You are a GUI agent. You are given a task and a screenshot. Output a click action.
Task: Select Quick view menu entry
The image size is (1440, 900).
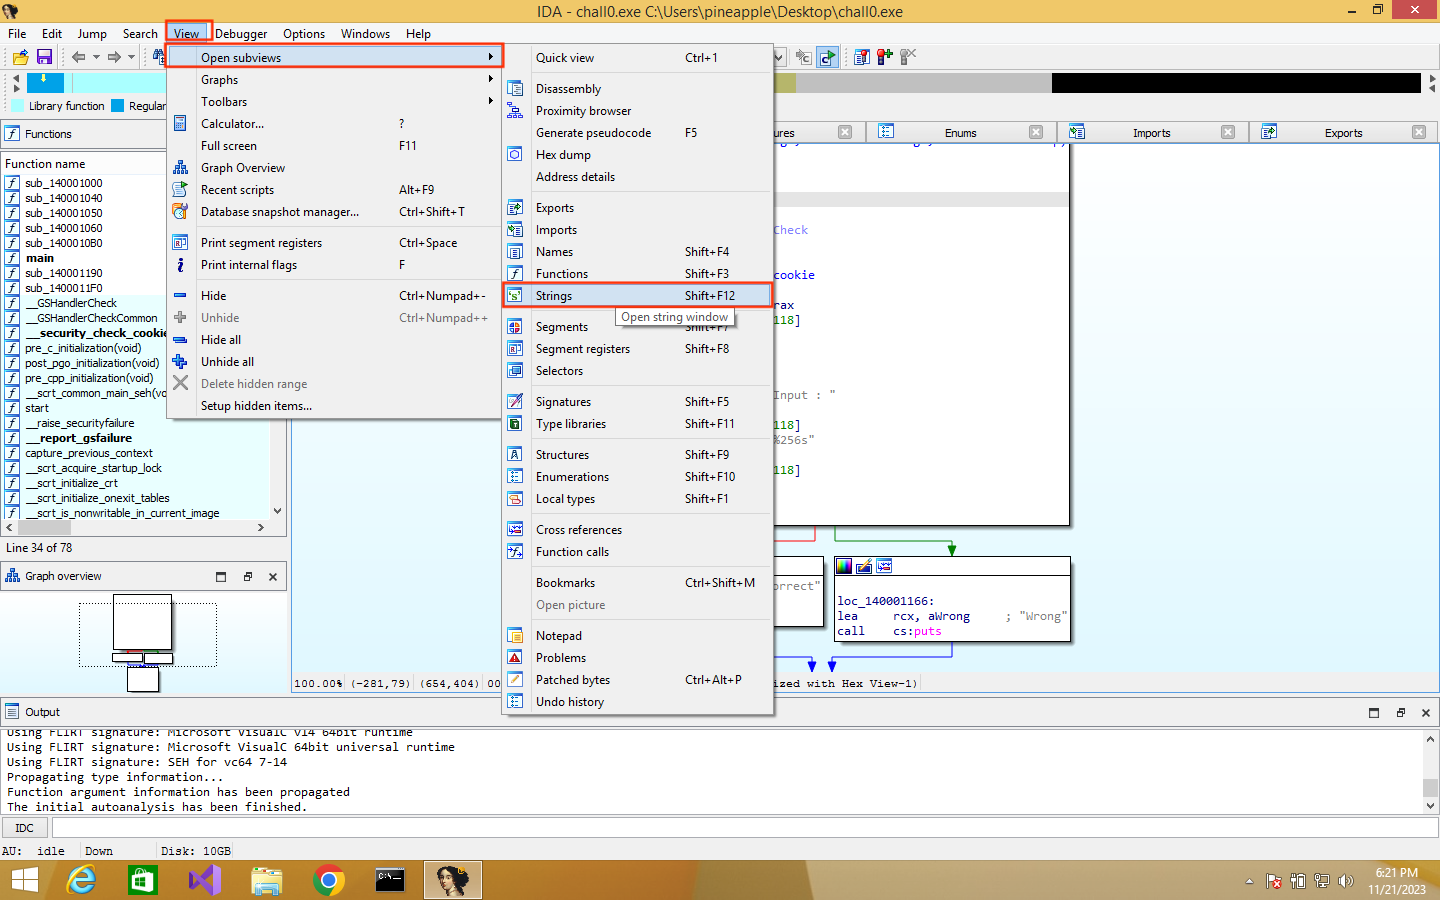[638, 57]
